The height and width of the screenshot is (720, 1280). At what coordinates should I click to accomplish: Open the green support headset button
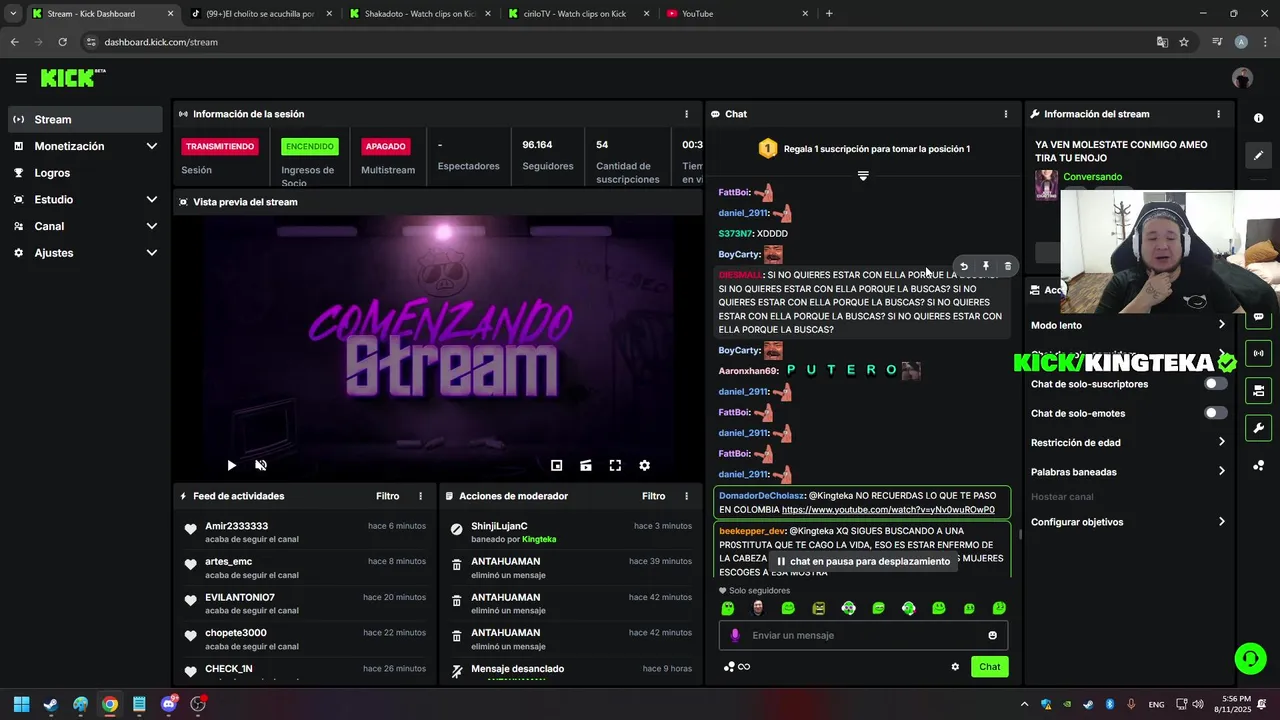click(x=1250, y=658)
